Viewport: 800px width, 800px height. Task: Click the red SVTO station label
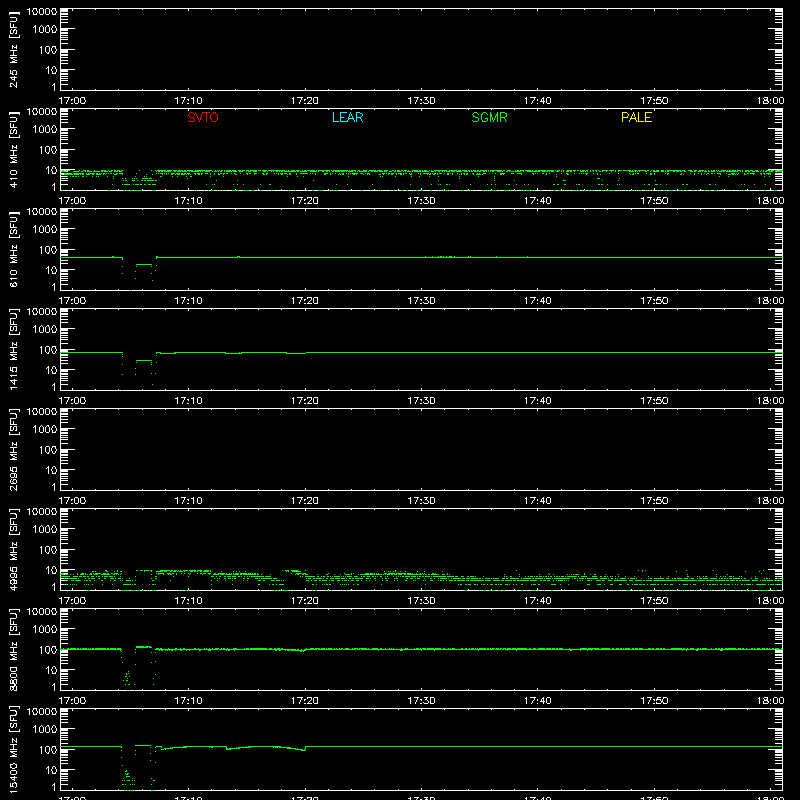pyautogui.click(x=203, y=117)
